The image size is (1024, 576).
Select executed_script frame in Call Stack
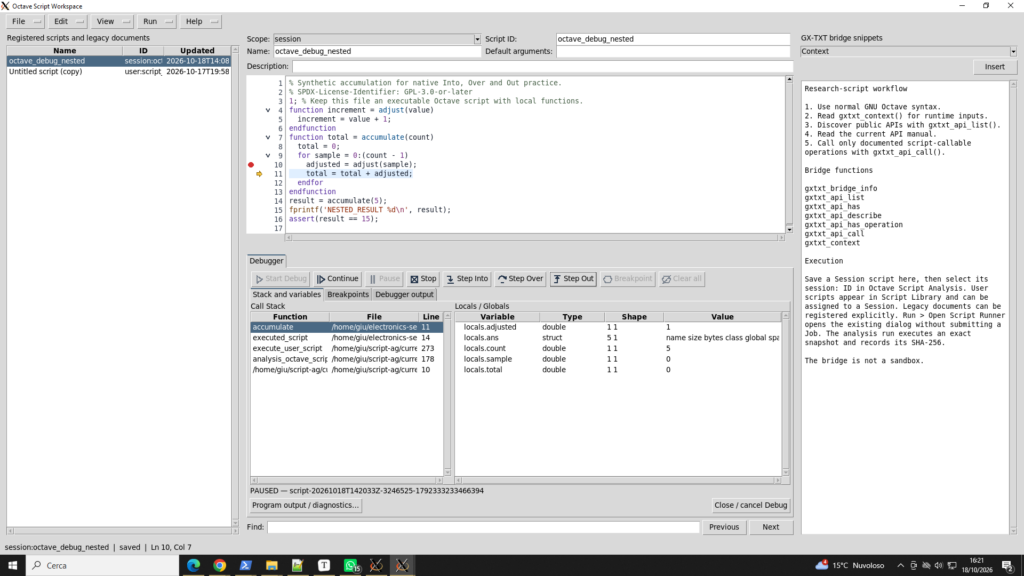[347, 338]
